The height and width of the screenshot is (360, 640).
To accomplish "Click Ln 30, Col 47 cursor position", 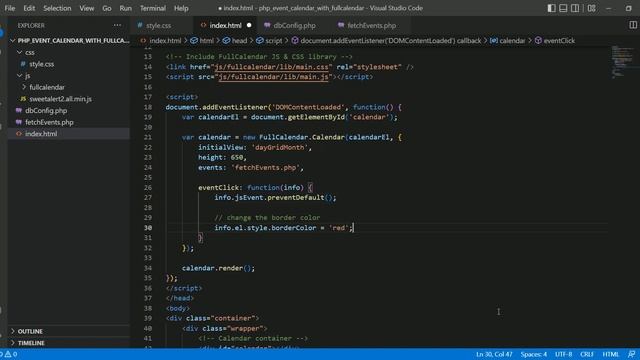I will (x=494, y=354).
